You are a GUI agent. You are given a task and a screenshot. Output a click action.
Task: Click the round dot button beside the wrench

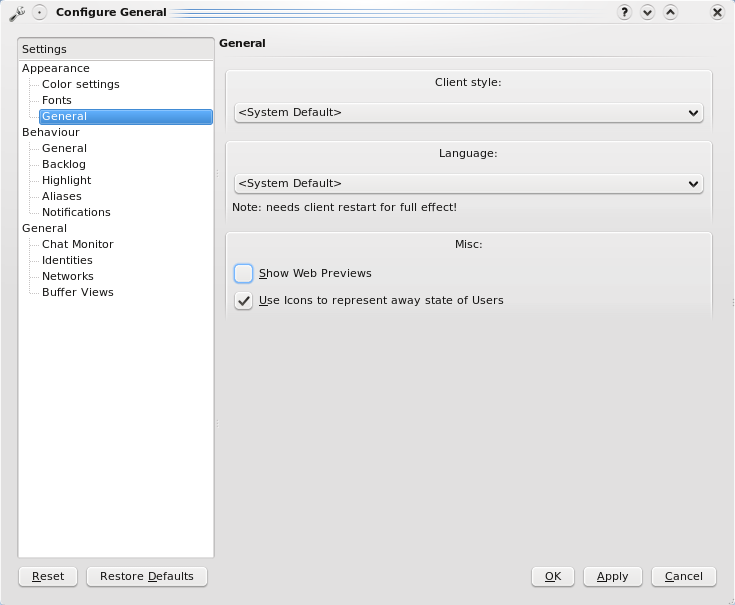point(39,12)
